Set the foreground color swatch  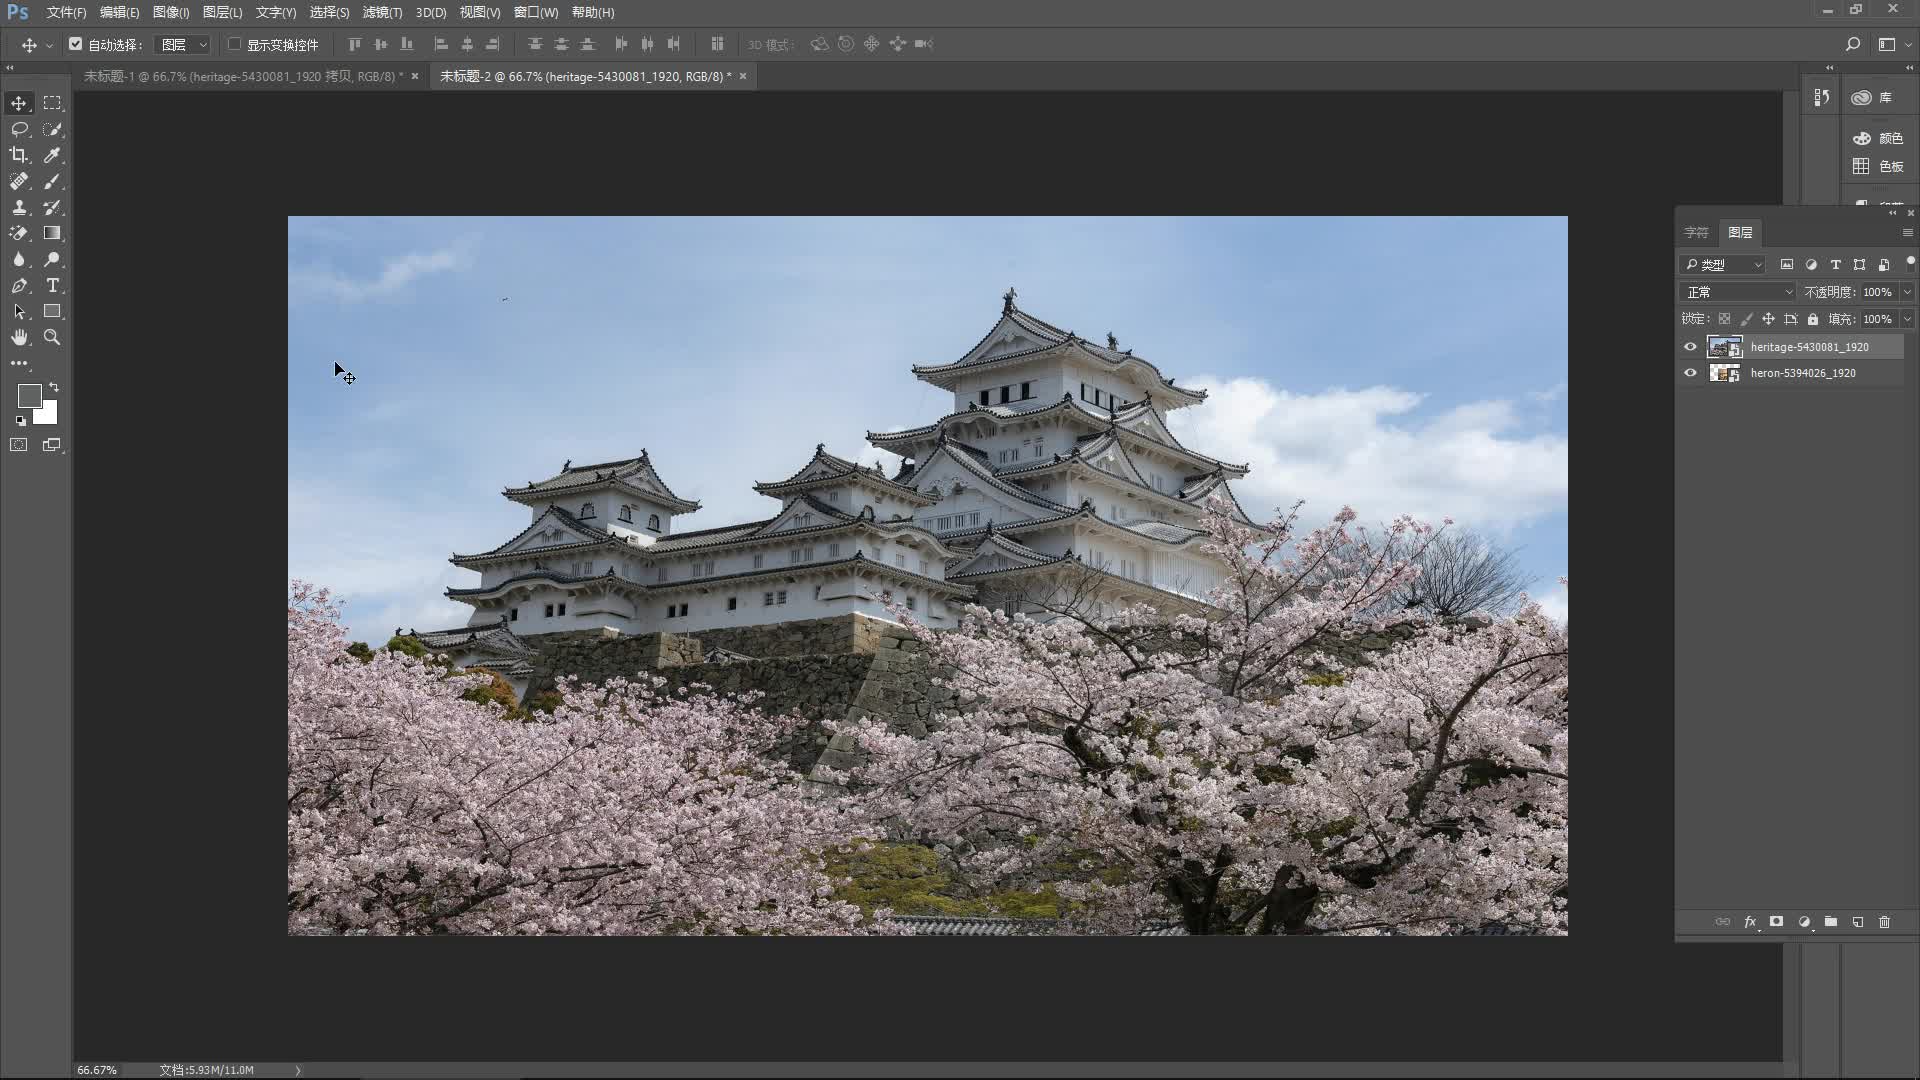(x=29, y=396)
